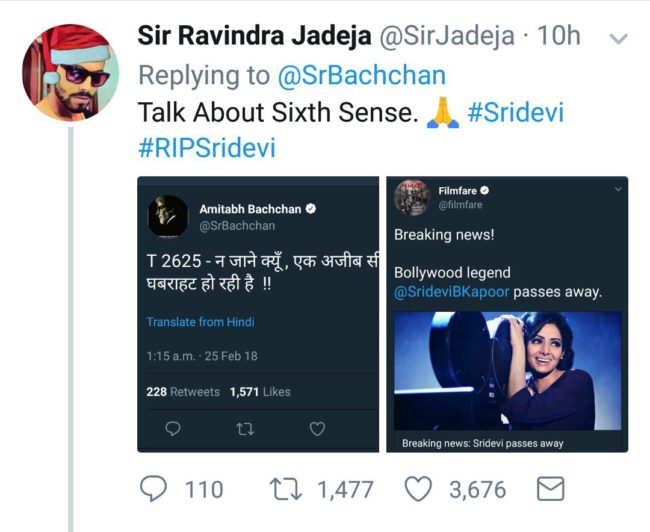
Task: Retweet the post with 1,477 retweets
Action: pos(285,490)
